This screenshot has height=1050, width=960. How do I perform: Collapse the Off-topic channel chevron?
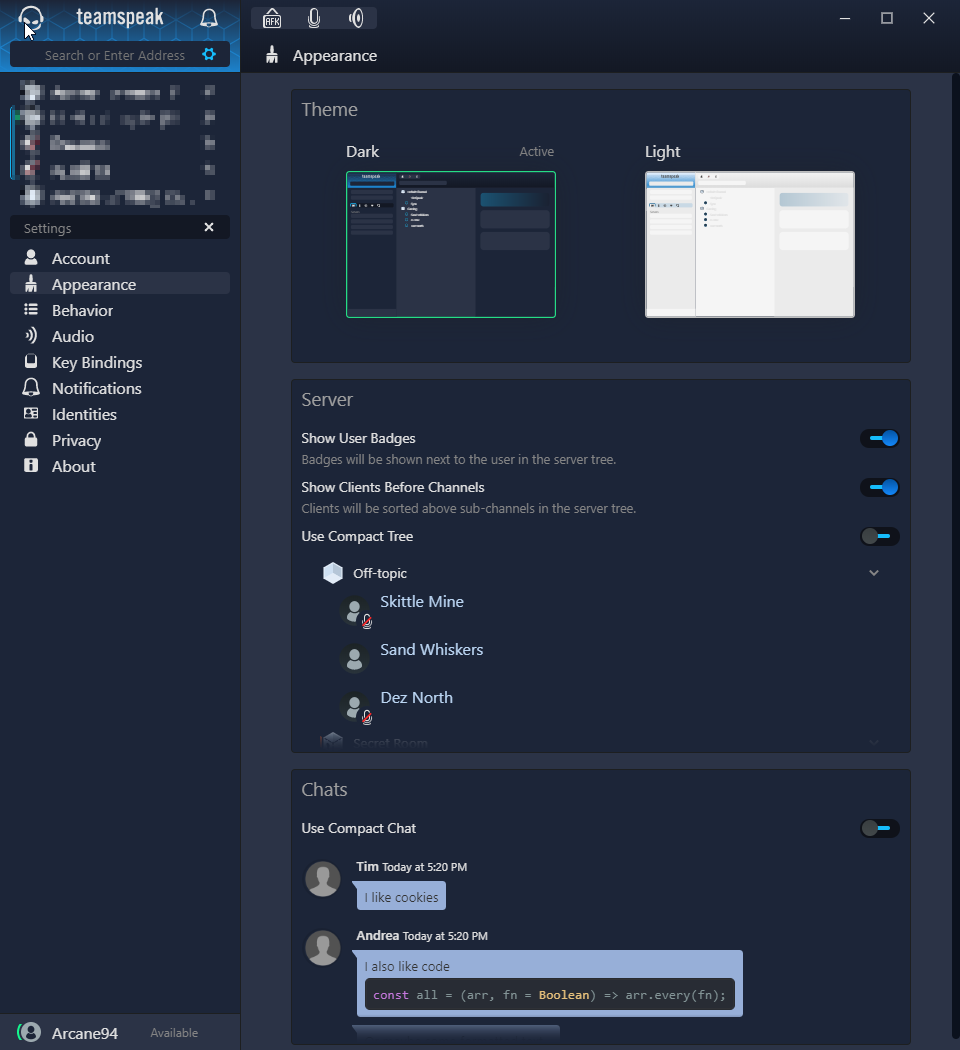[x=874, y=573]
